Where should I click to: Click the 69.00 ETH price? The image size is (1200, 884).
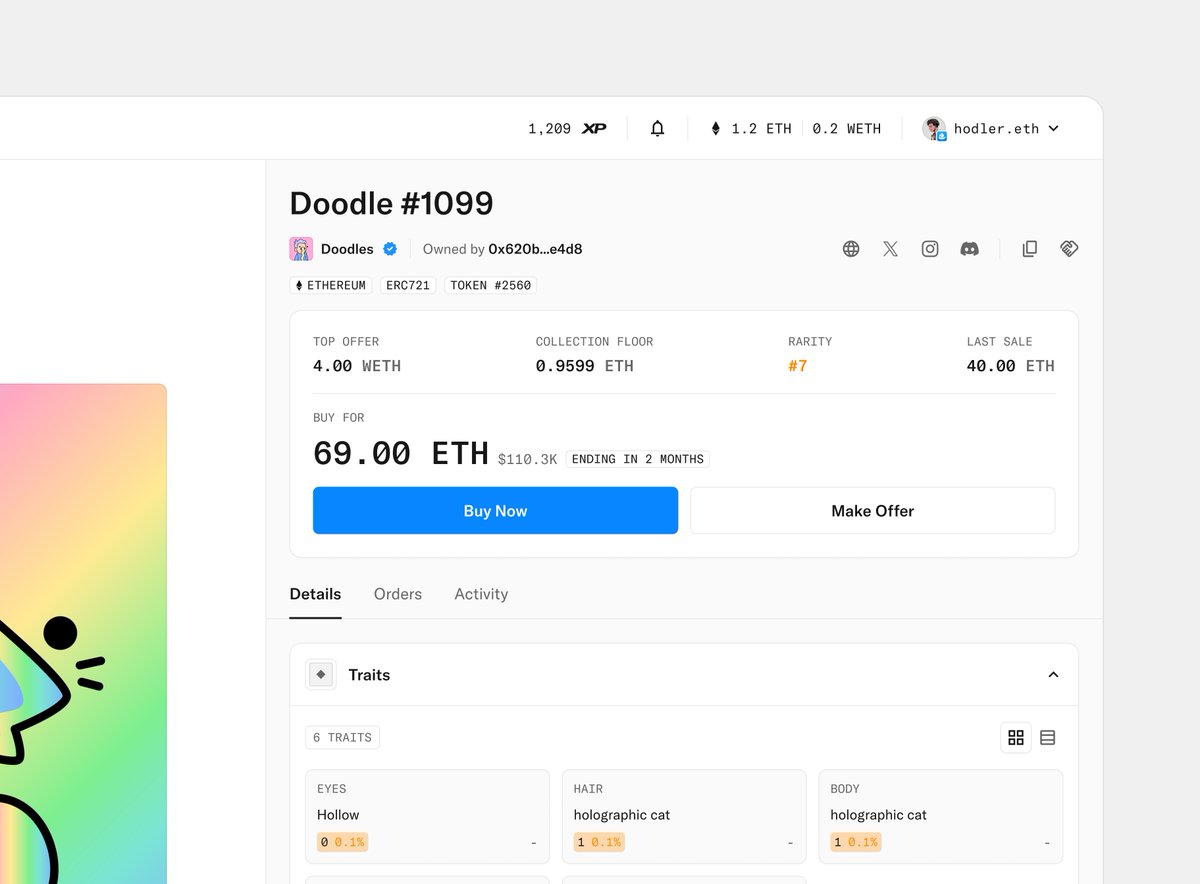pyautogui.click(x=401, y=453)
